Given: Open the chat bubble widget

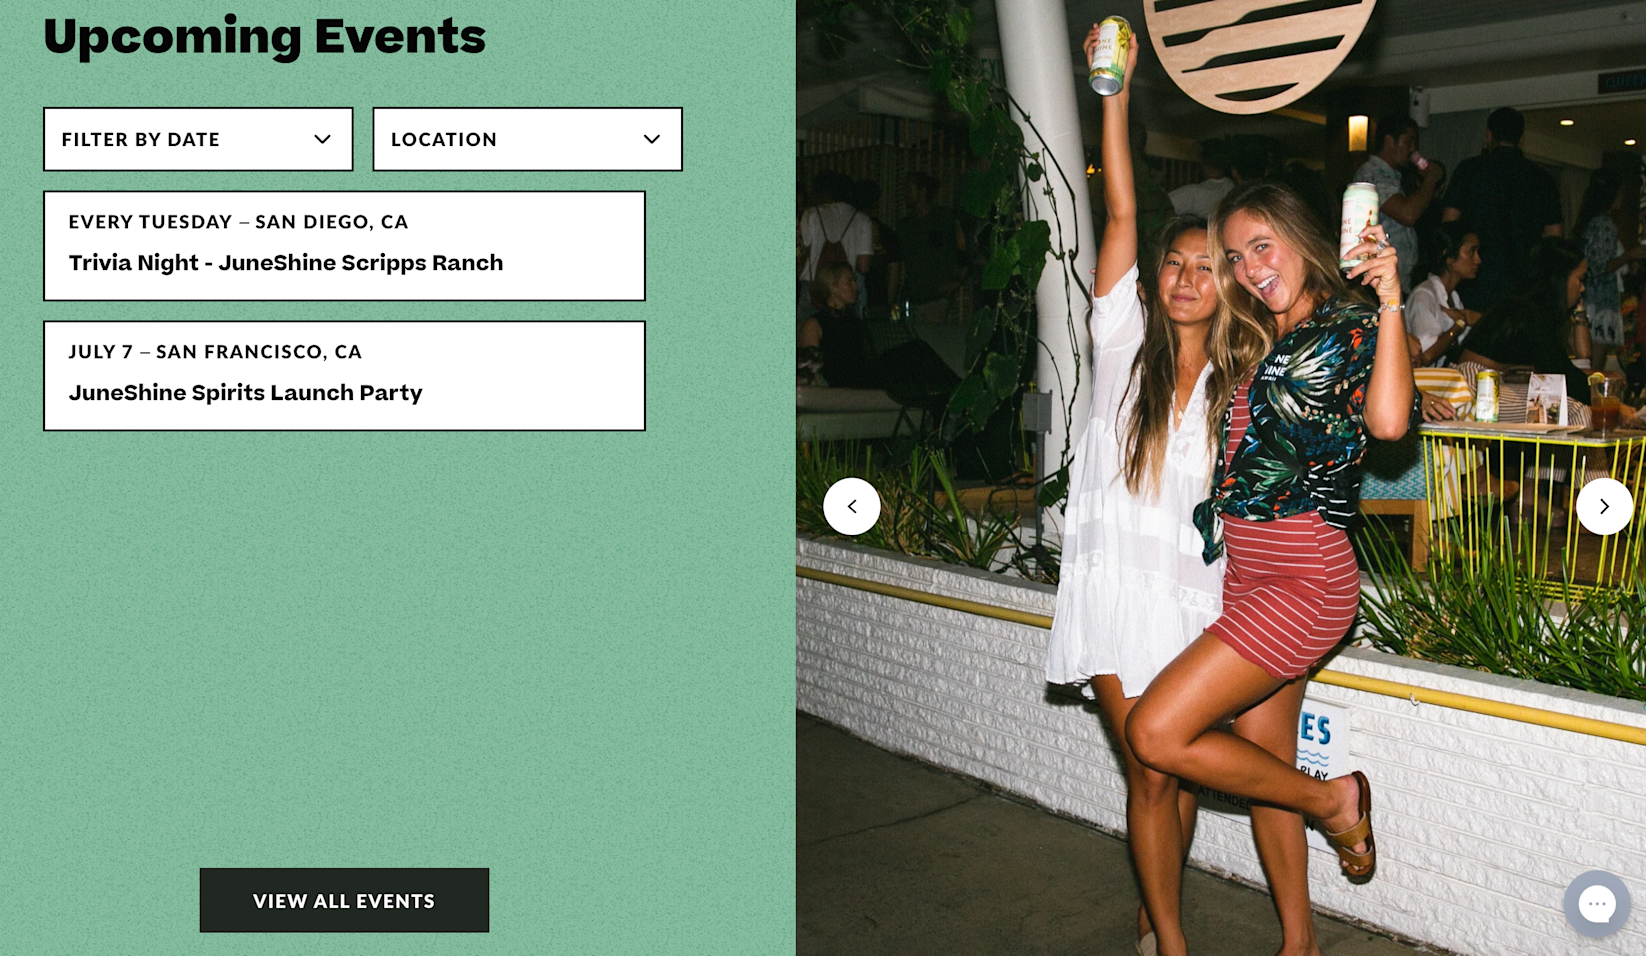Looking at the screenshot, I should tap(1597, 903).
